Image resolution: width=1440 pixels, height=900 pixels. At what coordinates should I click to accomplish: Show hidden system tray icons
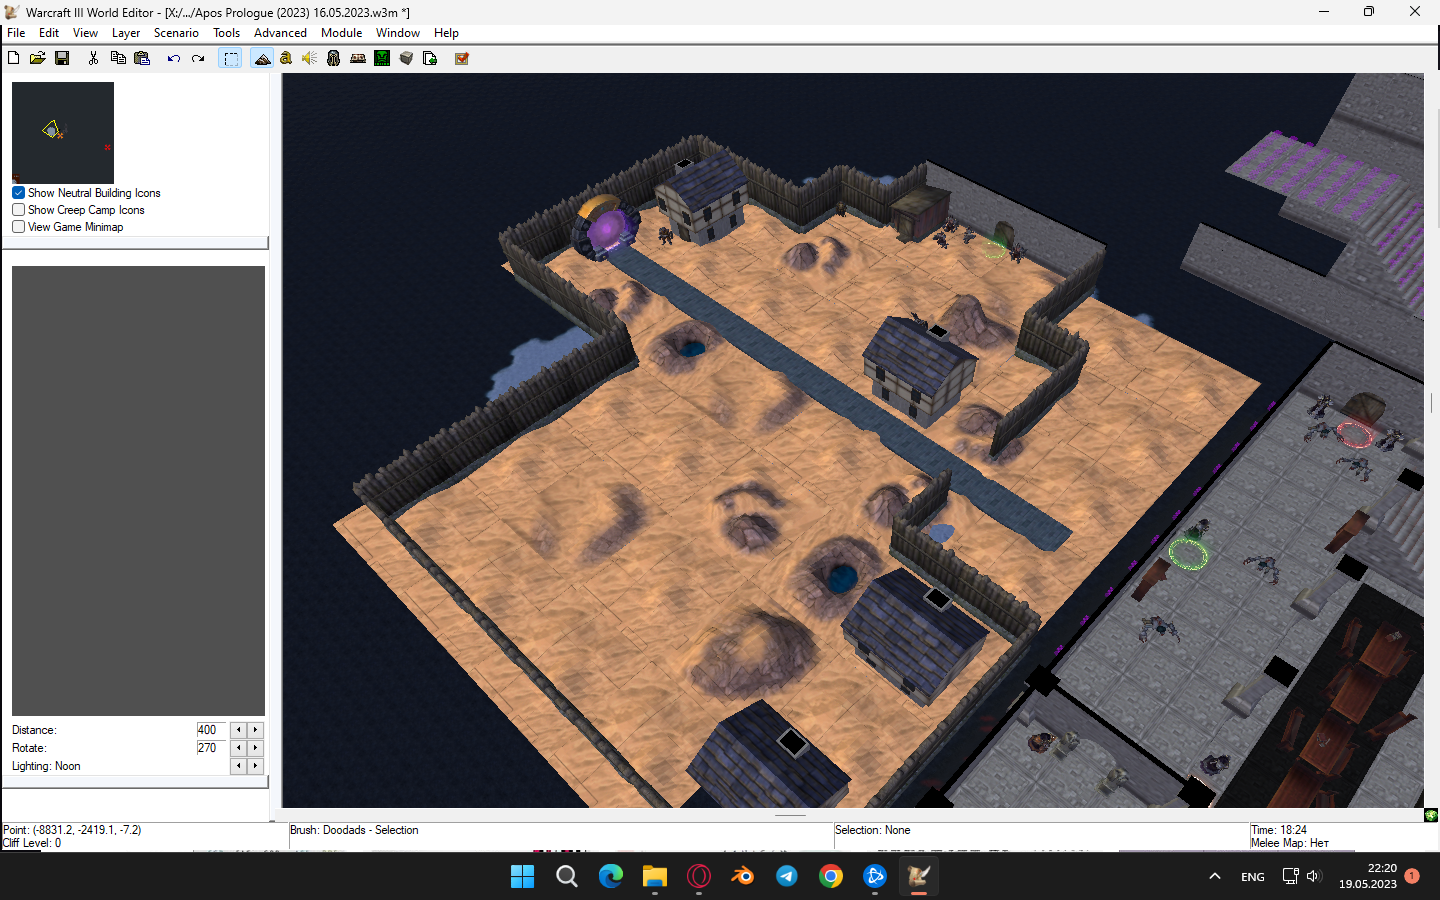[1215, 877]
